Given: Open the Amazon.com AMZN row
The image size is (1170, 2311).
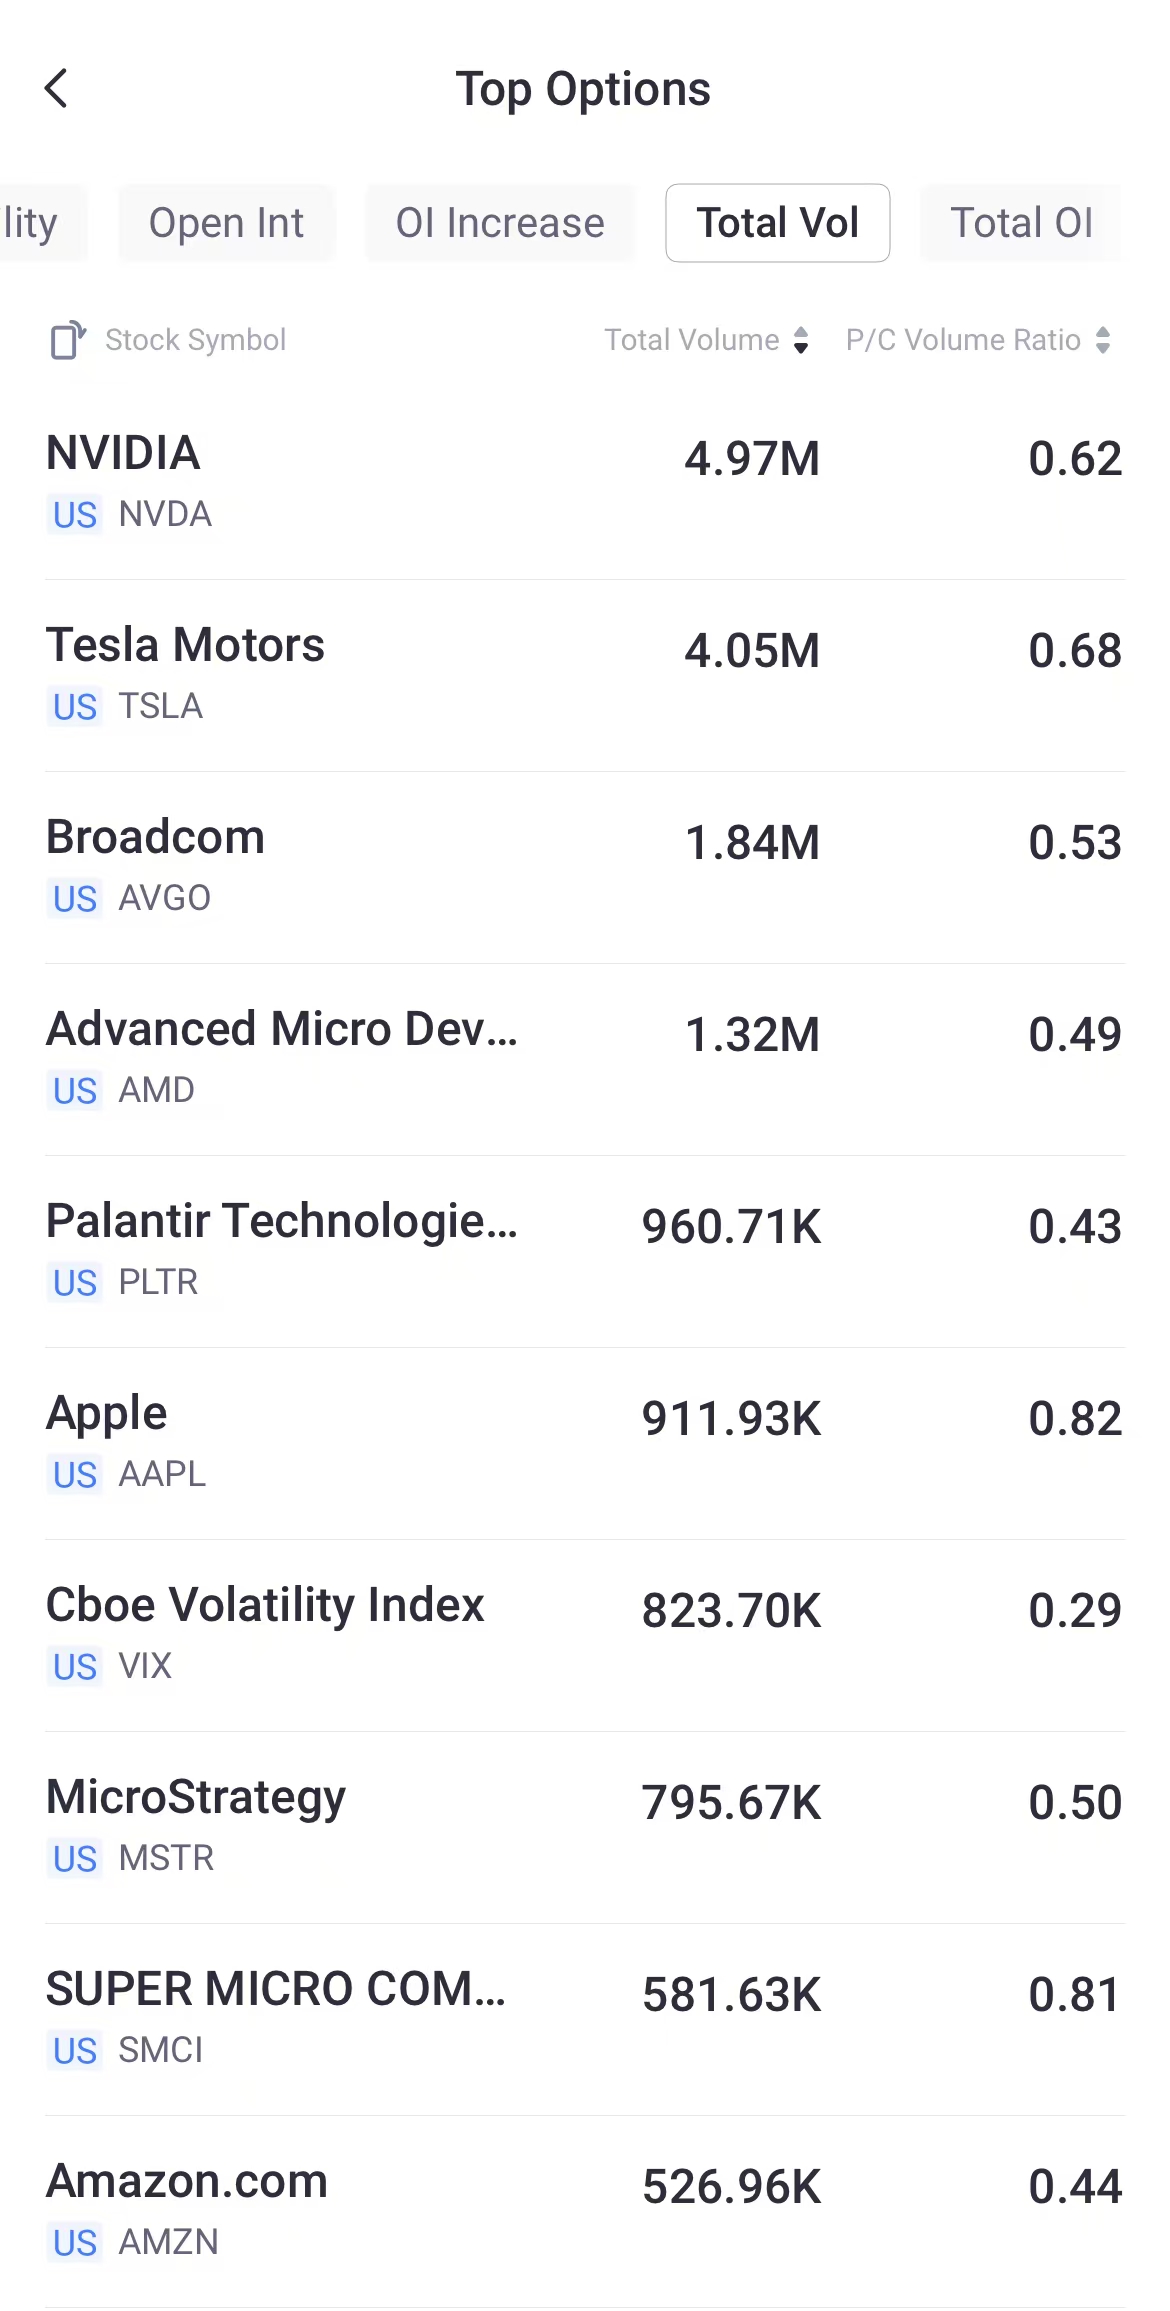Looking at the screenshot, I should click(x=585, y=2210).
